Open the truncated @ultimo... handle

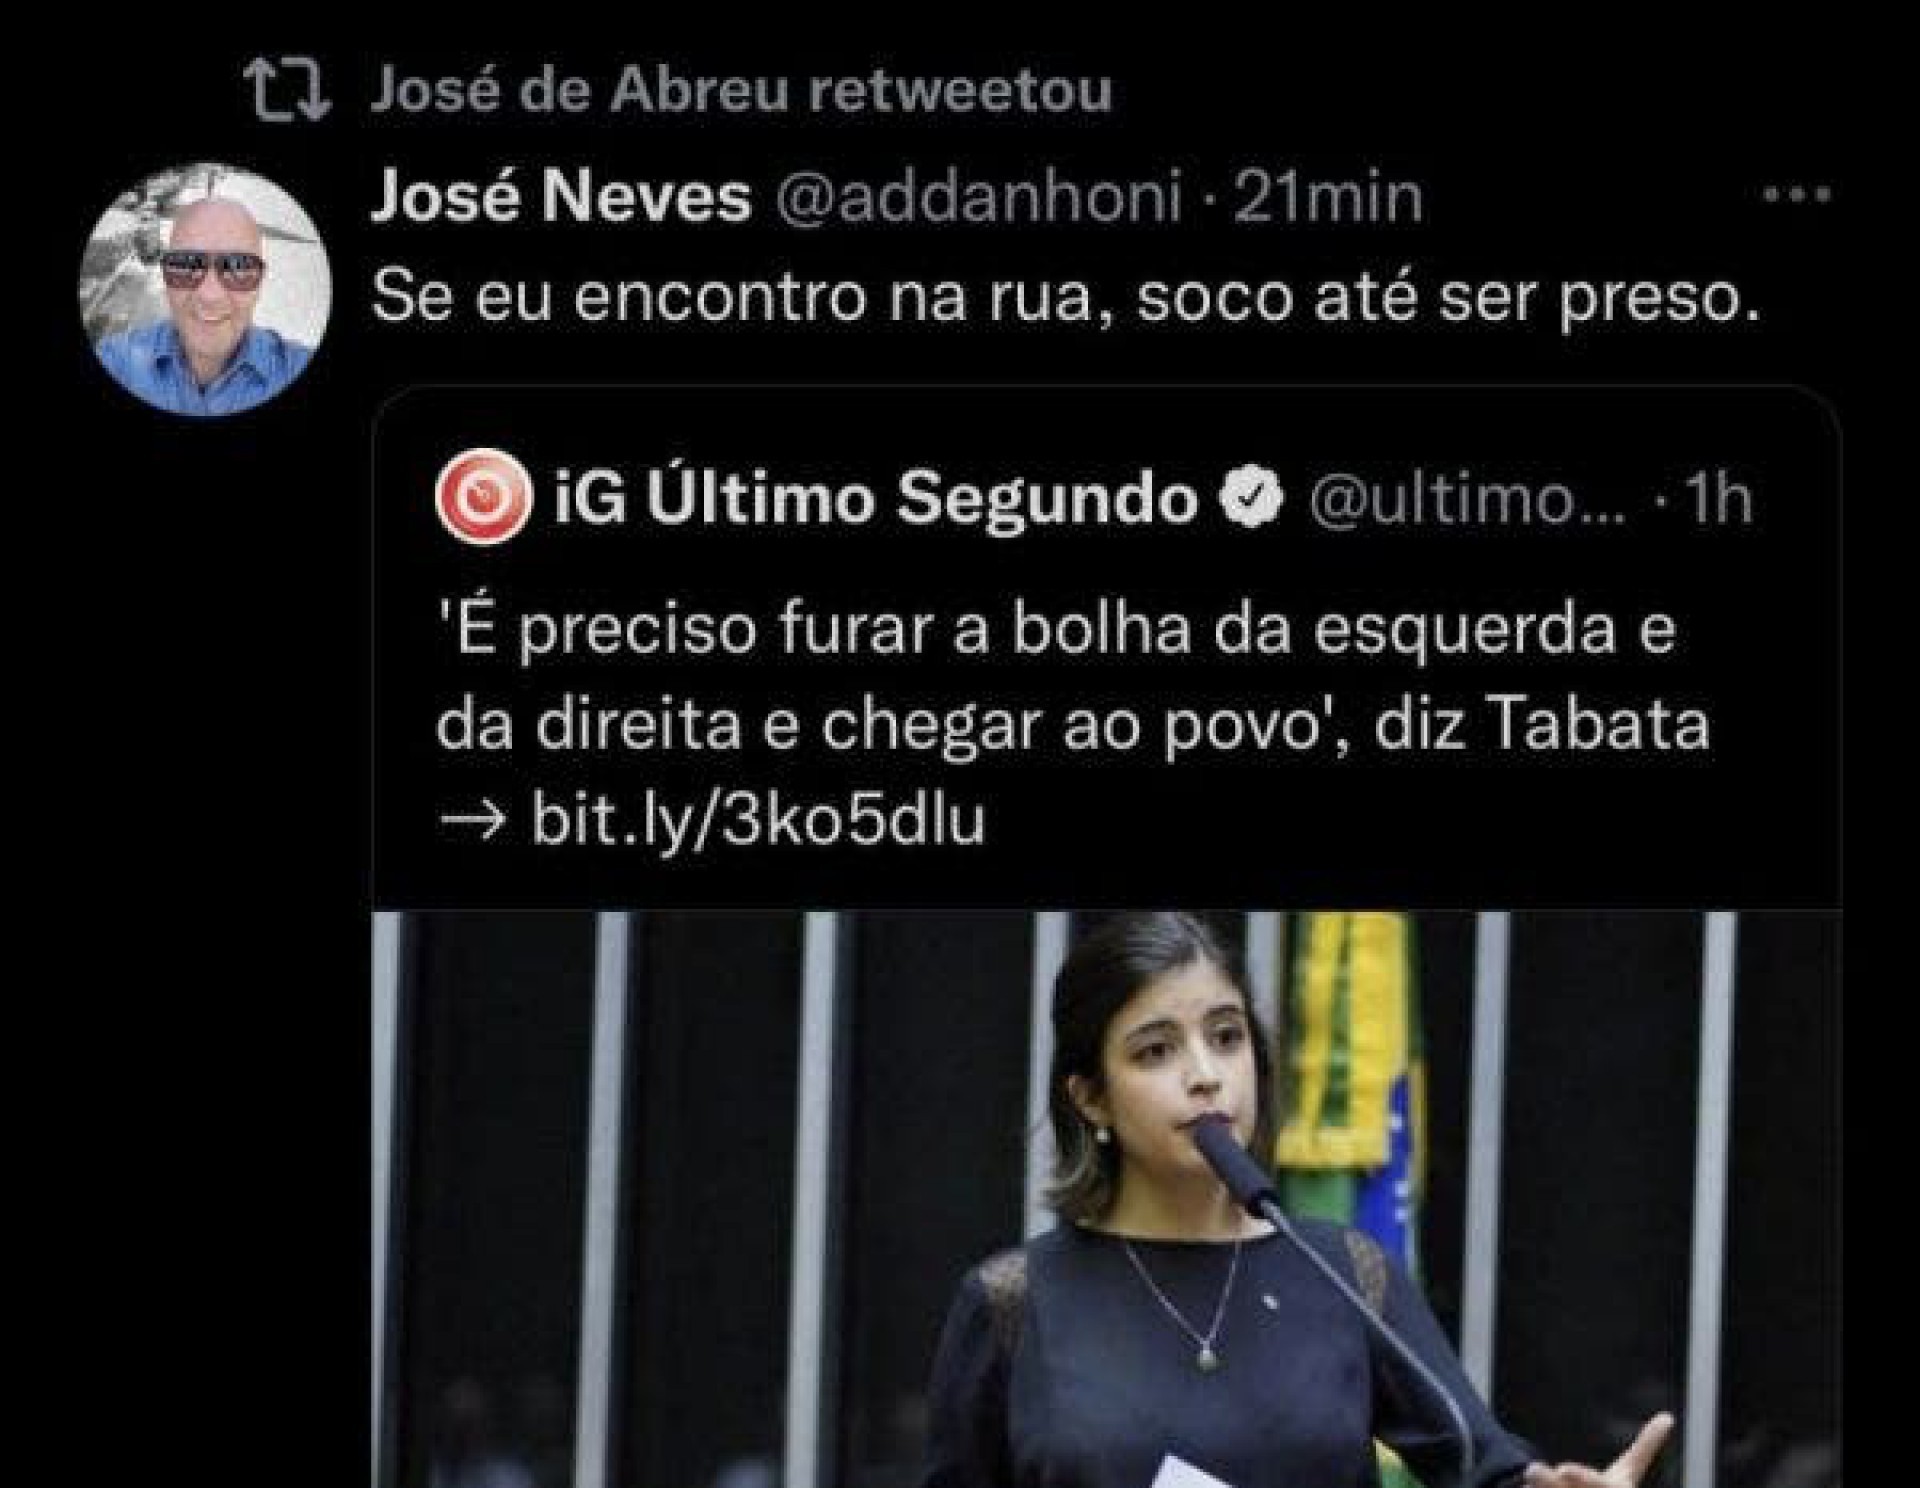pos(1468,499)
